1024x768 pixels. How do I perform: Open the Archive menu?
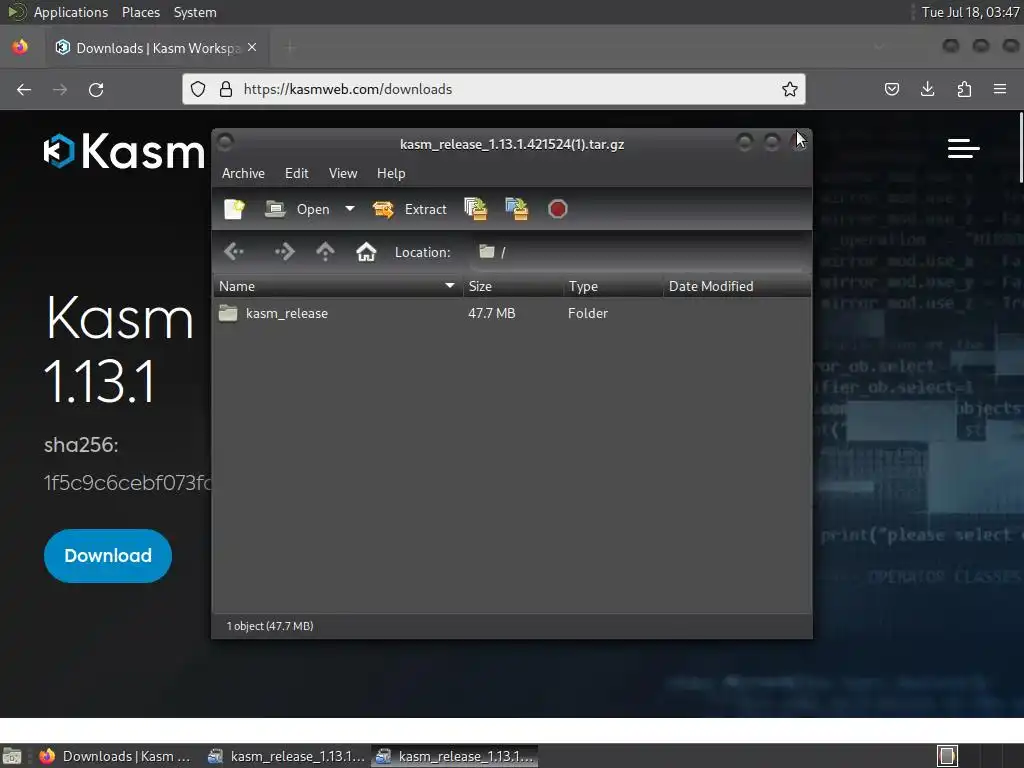pos(243,173)
